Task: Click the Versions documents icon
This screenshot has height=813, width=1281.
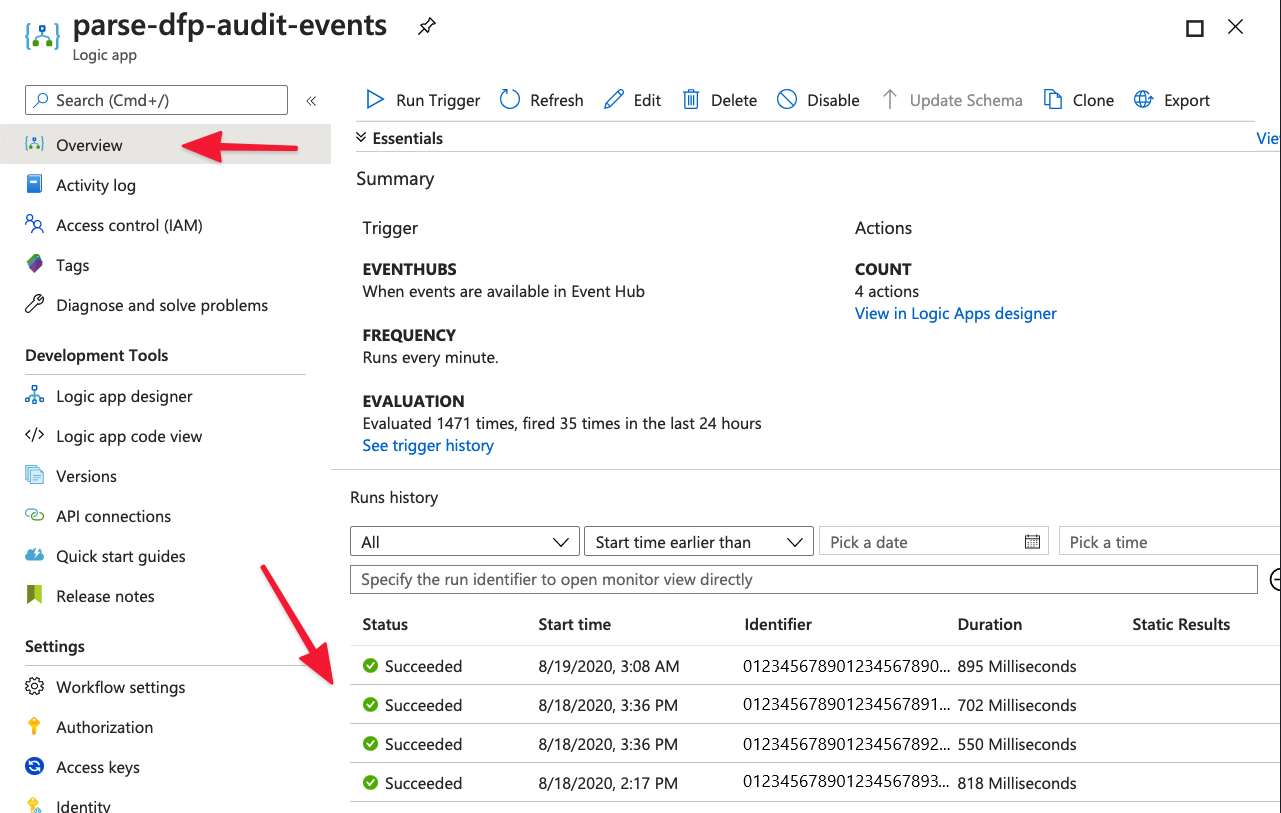Action: coord(35,475)
